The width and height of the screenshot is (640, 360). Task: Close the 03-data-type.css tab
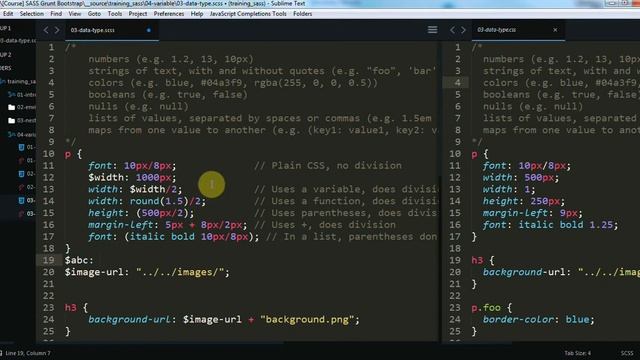[x=555, y=30]
